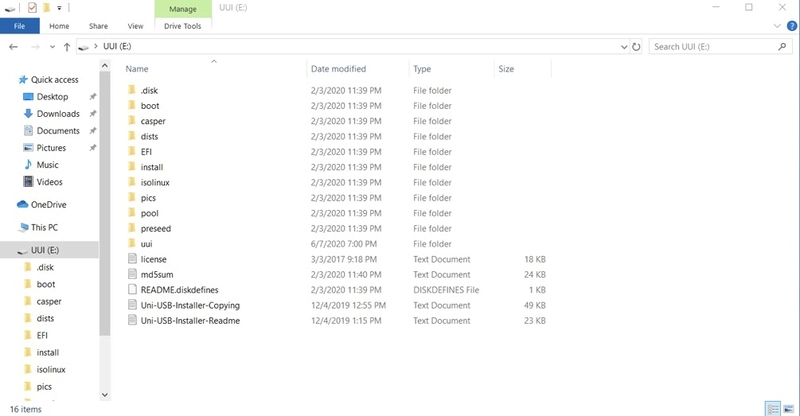The width and height of the screenshot is (800, 416).
Task: Open recent locations dropdown arrow
Action: (x=52, y=47)
